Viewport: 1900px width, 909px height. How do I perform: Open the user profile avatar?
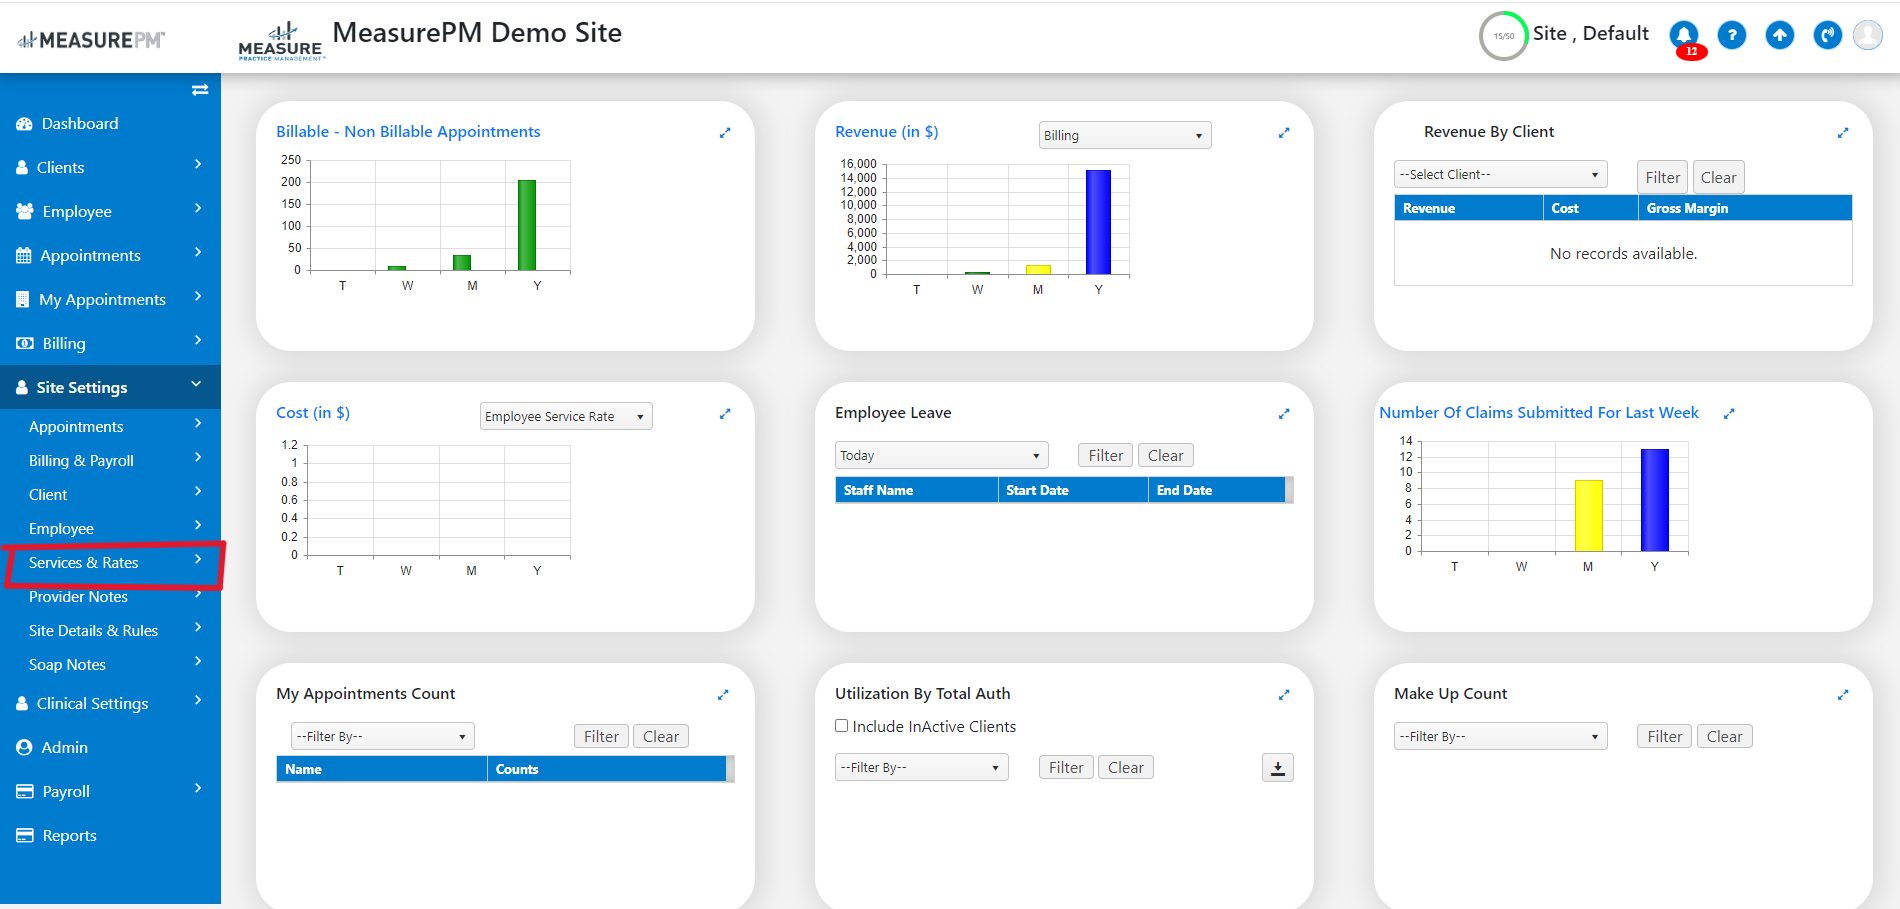(x=1868, y=35)
